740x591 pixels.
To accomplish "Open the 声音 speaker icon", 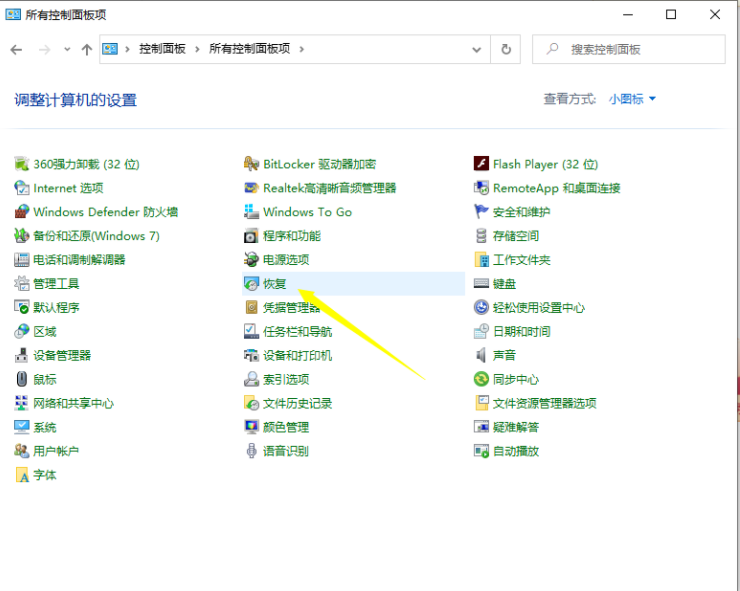I will click(x=482, y=356).
